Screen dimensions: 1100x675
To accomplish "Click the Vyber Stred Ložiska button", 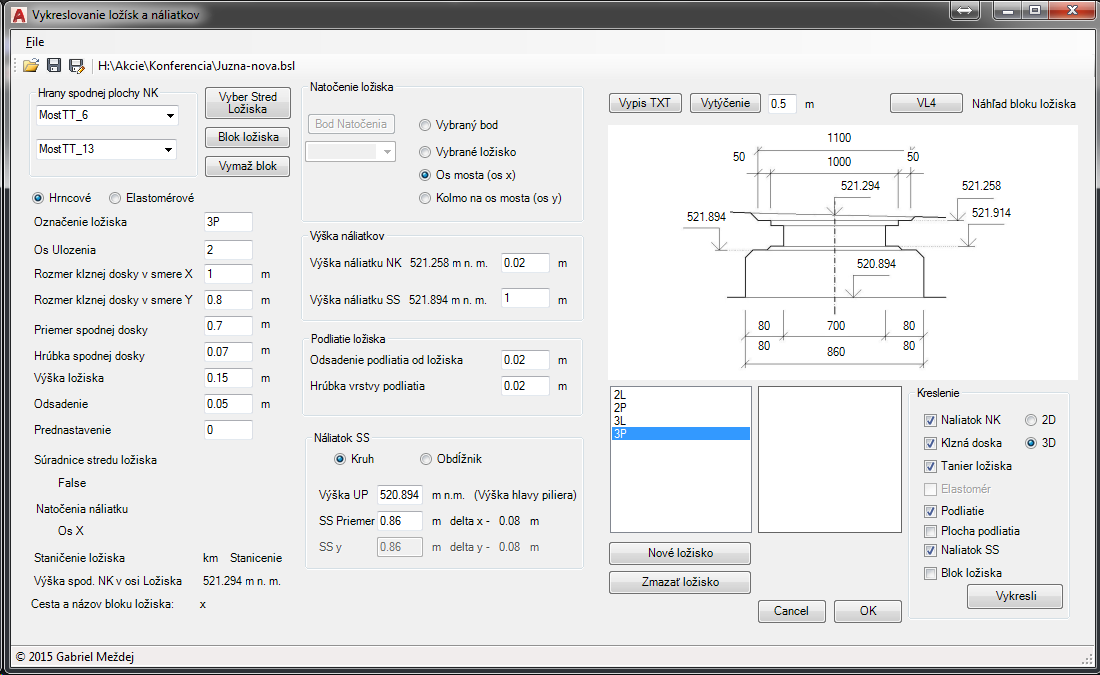I will [247, 103].
